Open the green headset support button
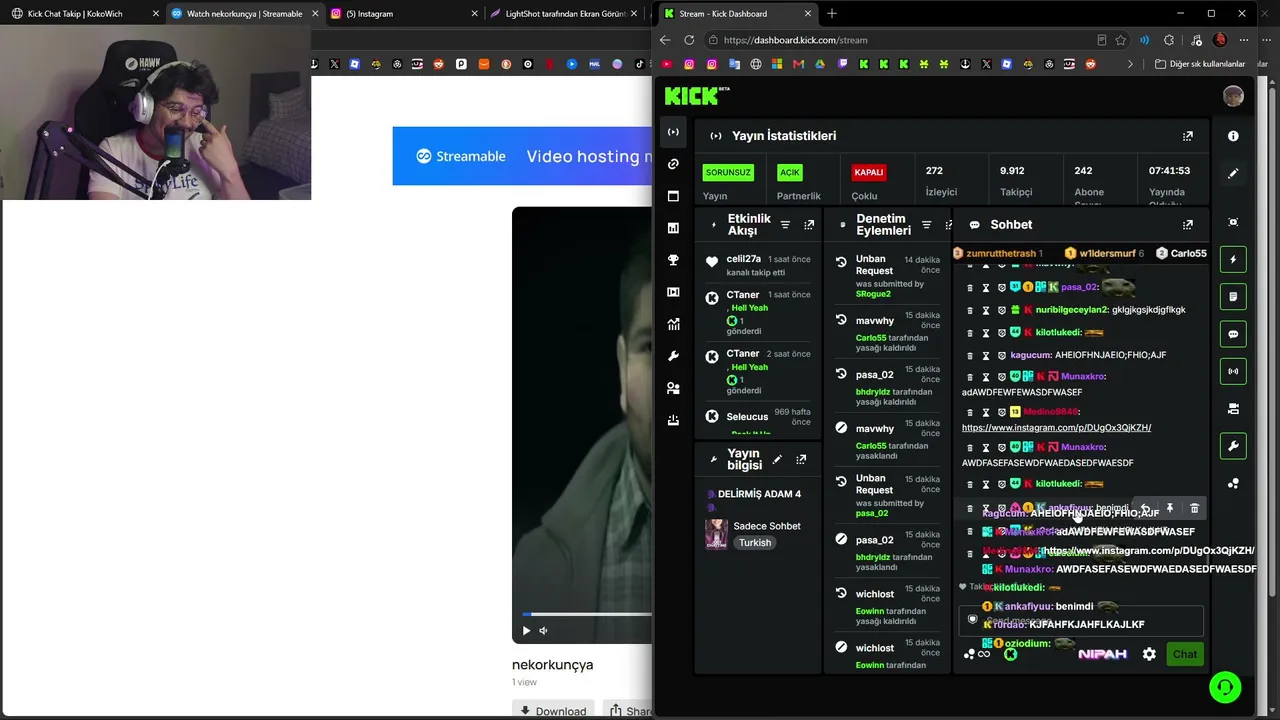This screenshot has height=720, width=1280. click(1225, 687)
